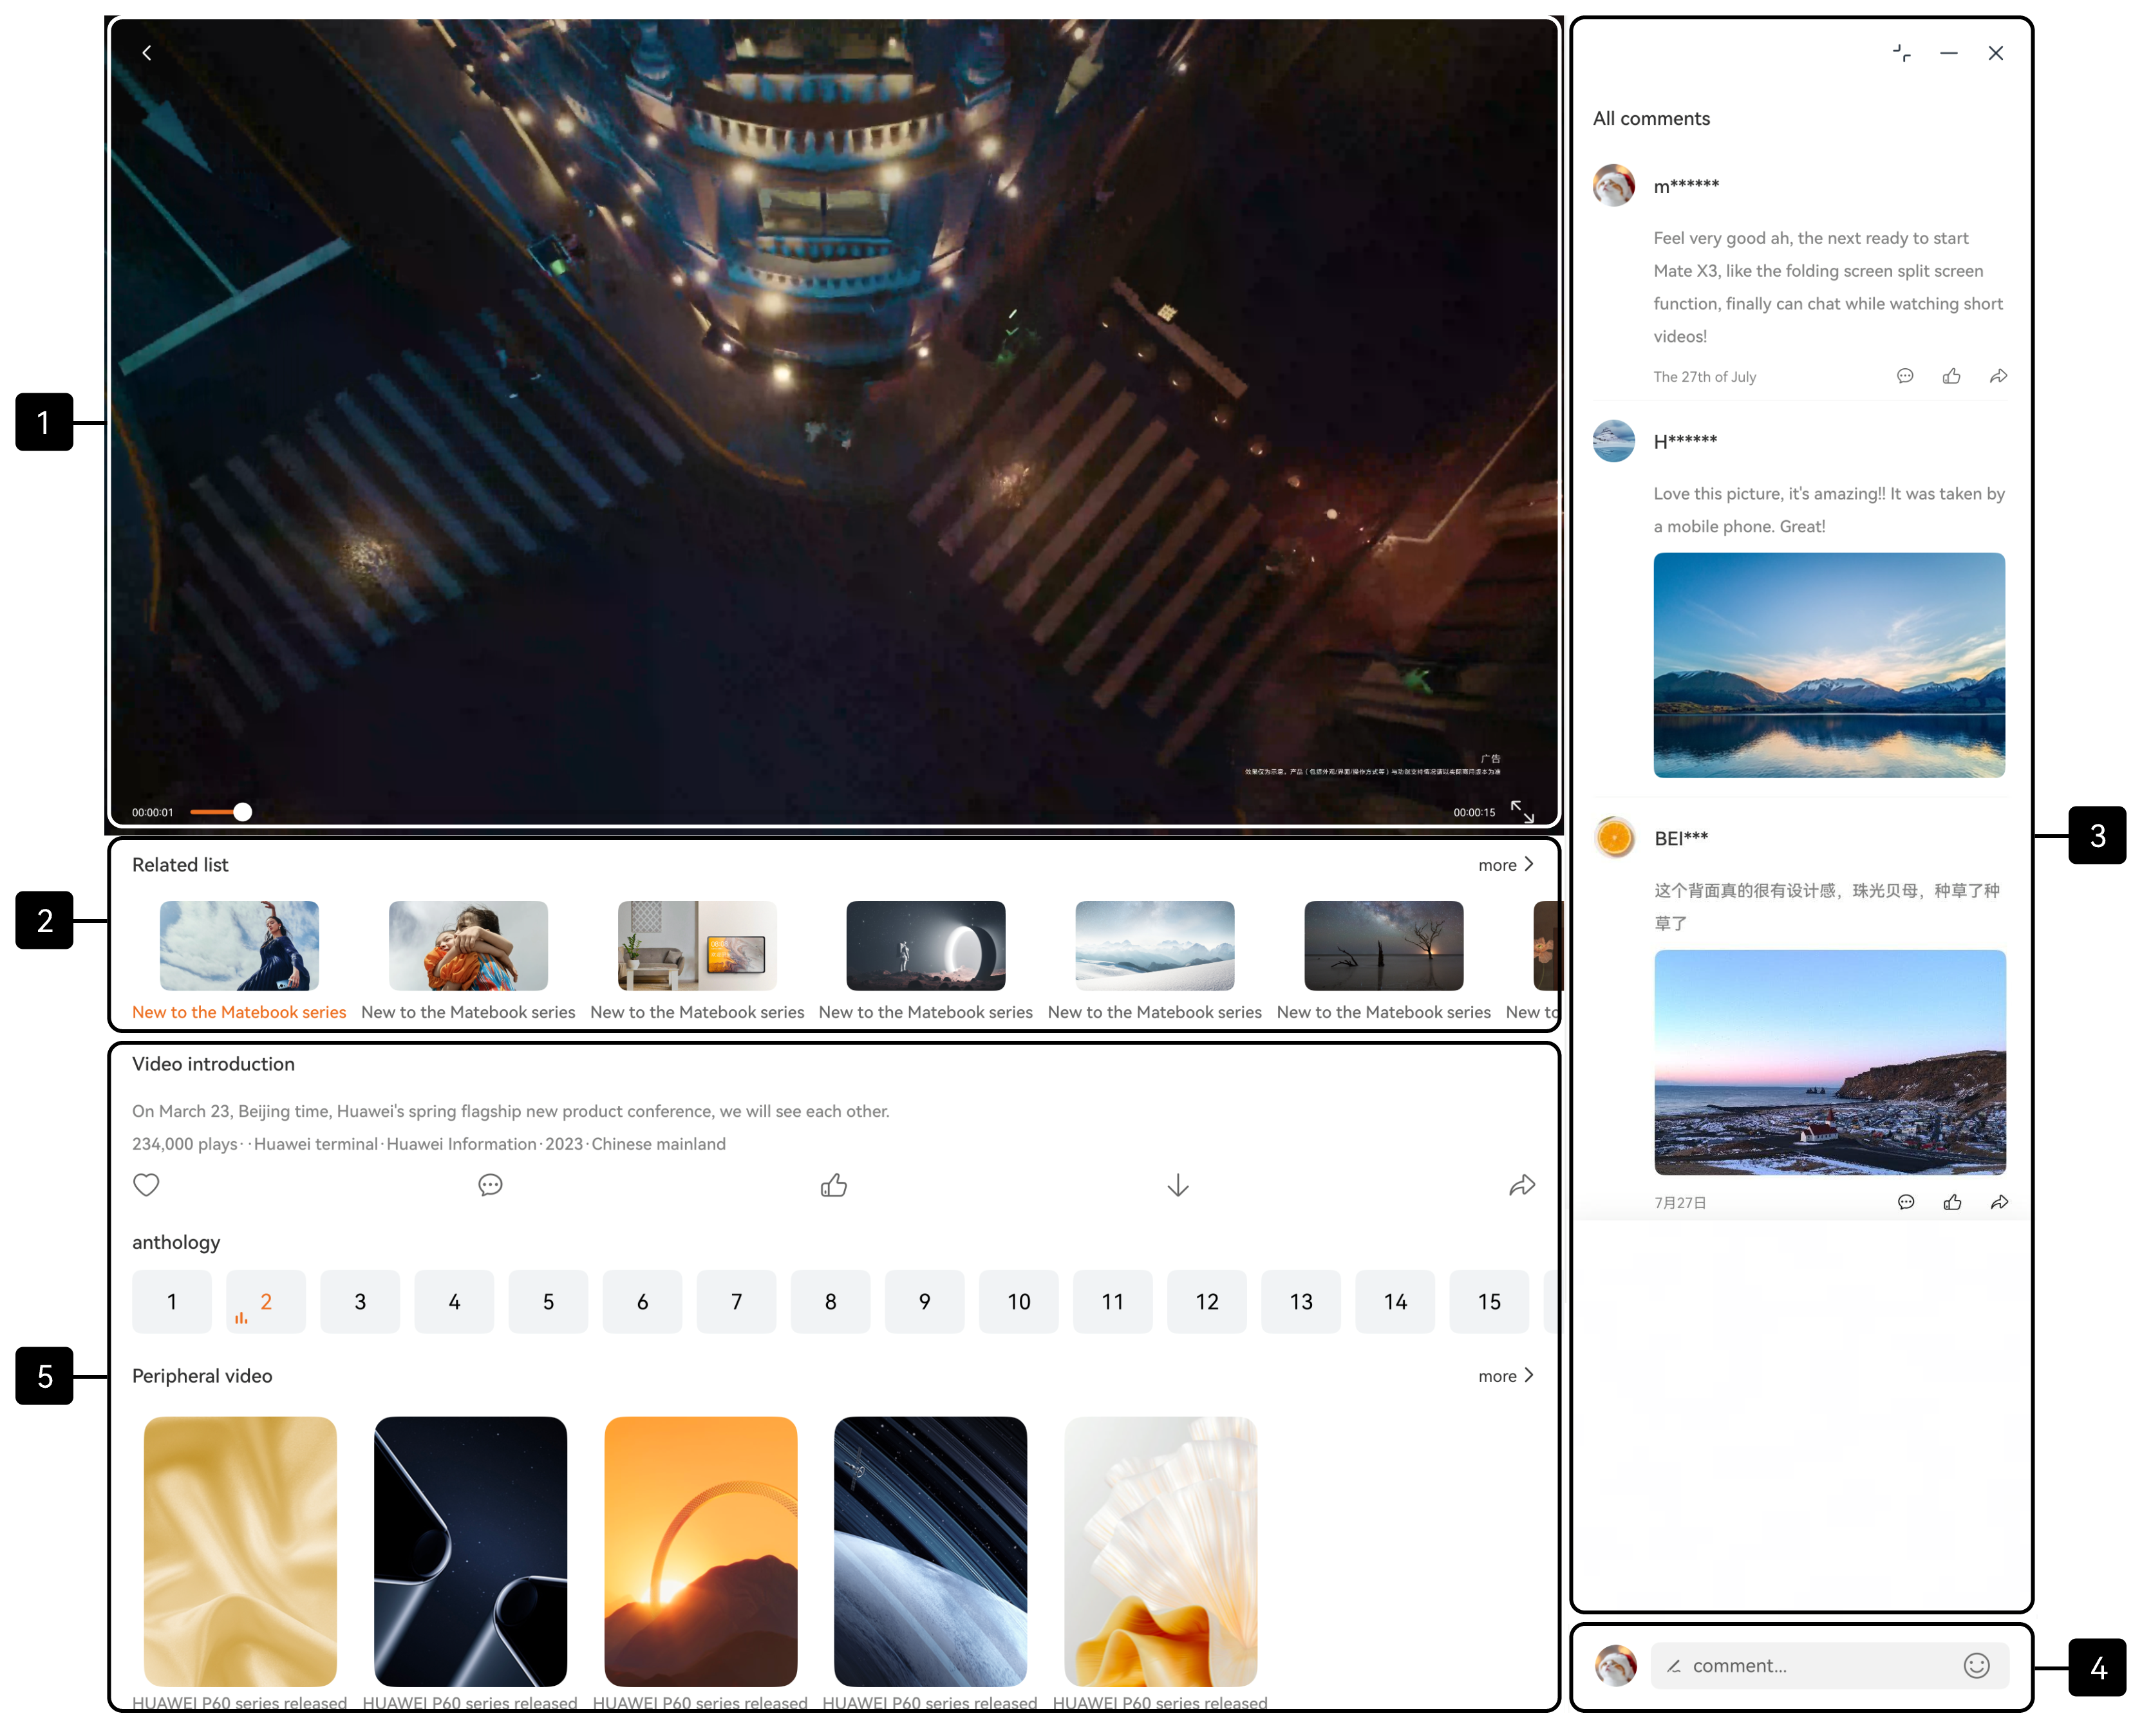
Task: Open the lake sunset photo in H****** comment
Action: pyautogui.click(x=1829, y=665)
